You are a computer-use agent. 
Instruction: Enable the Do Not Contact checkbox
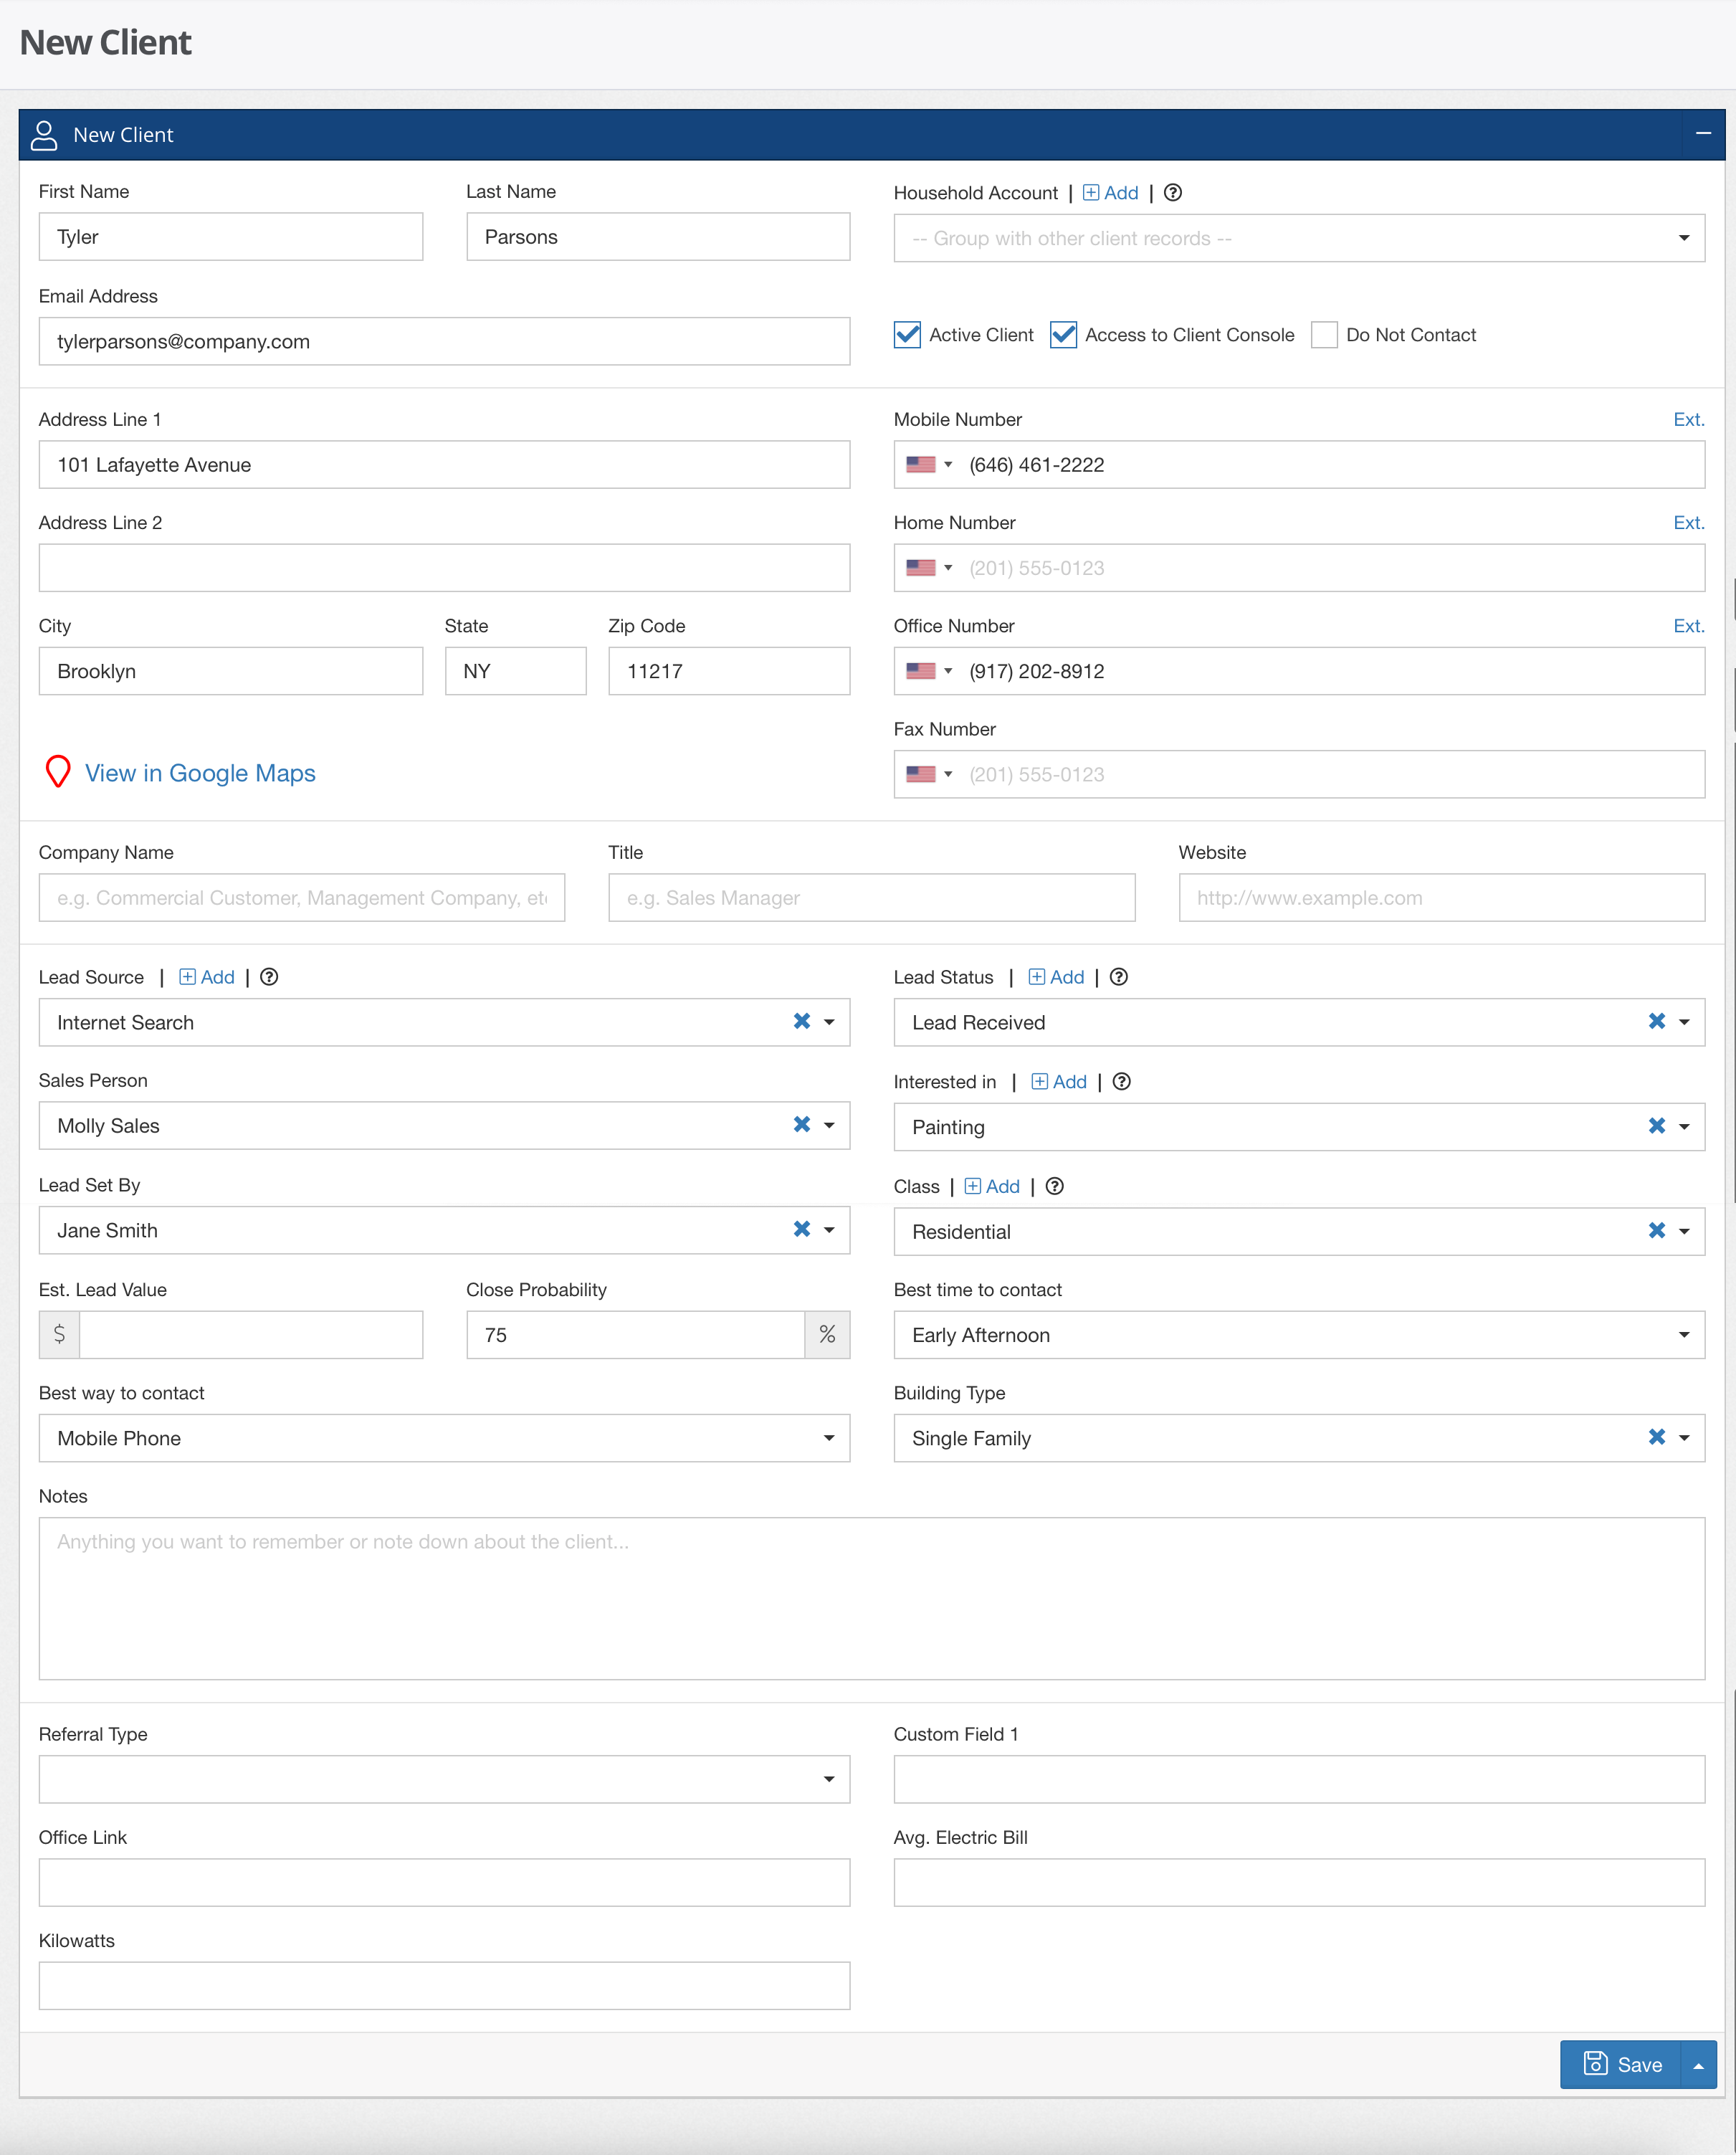click(x=1324, y=335)
